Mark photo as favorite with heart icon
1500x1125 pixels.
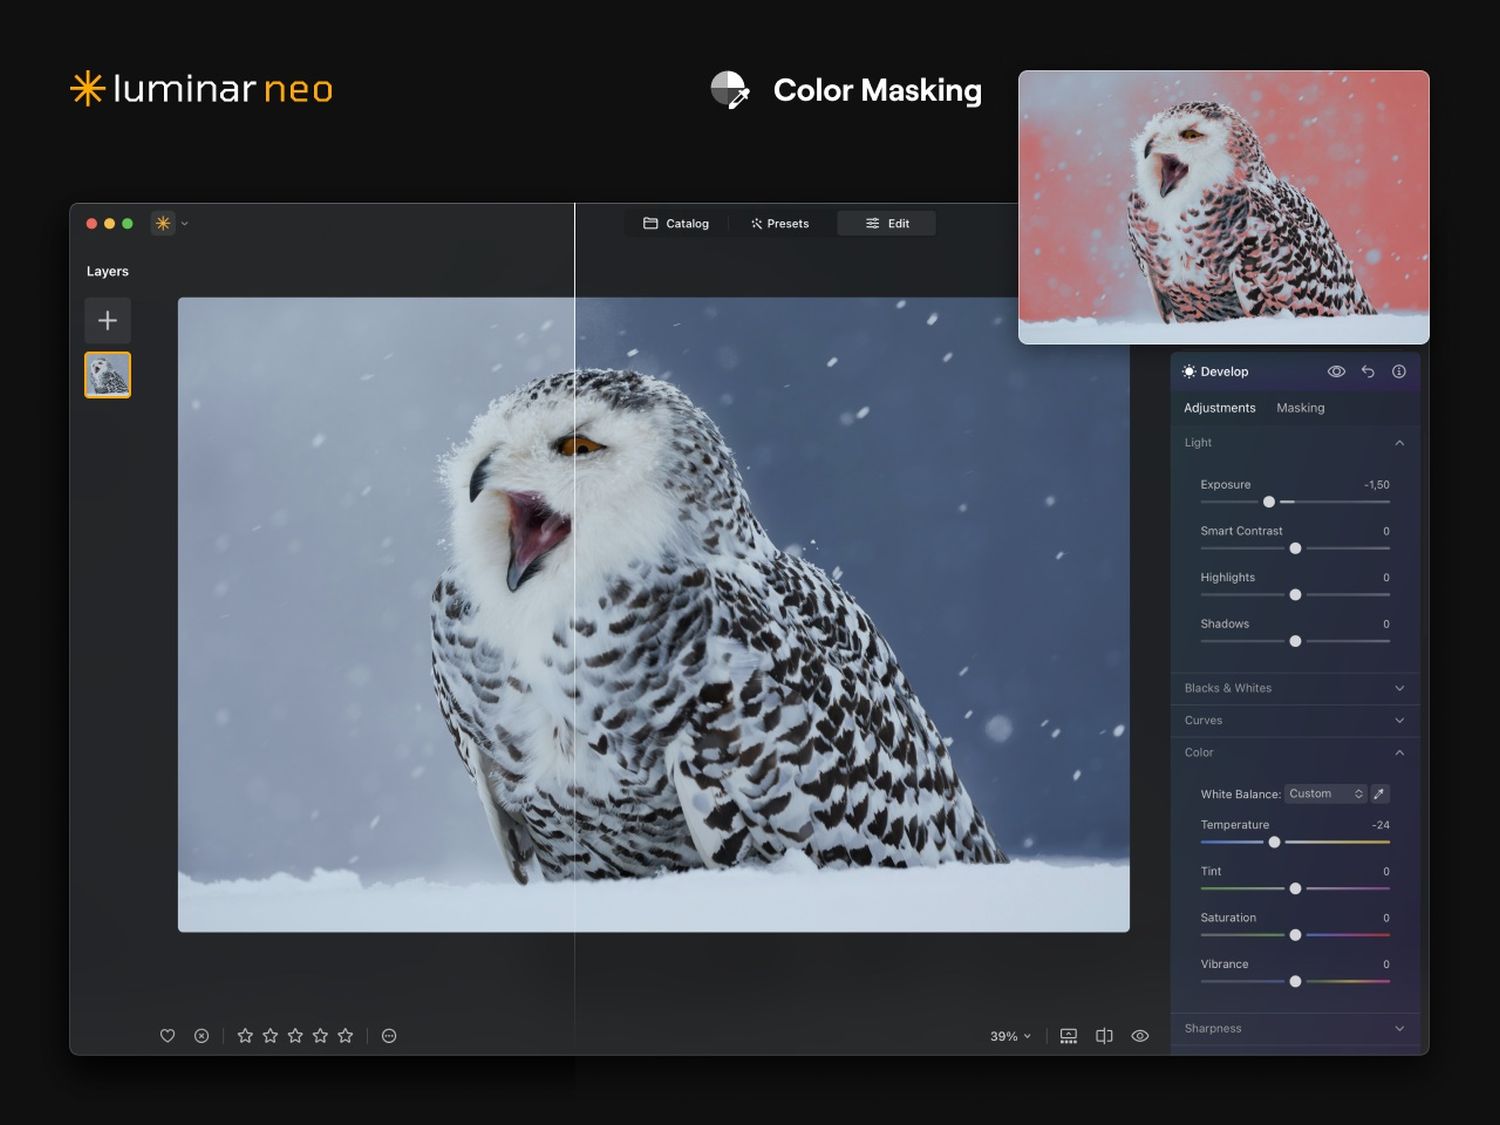[x=168, y=1036]
